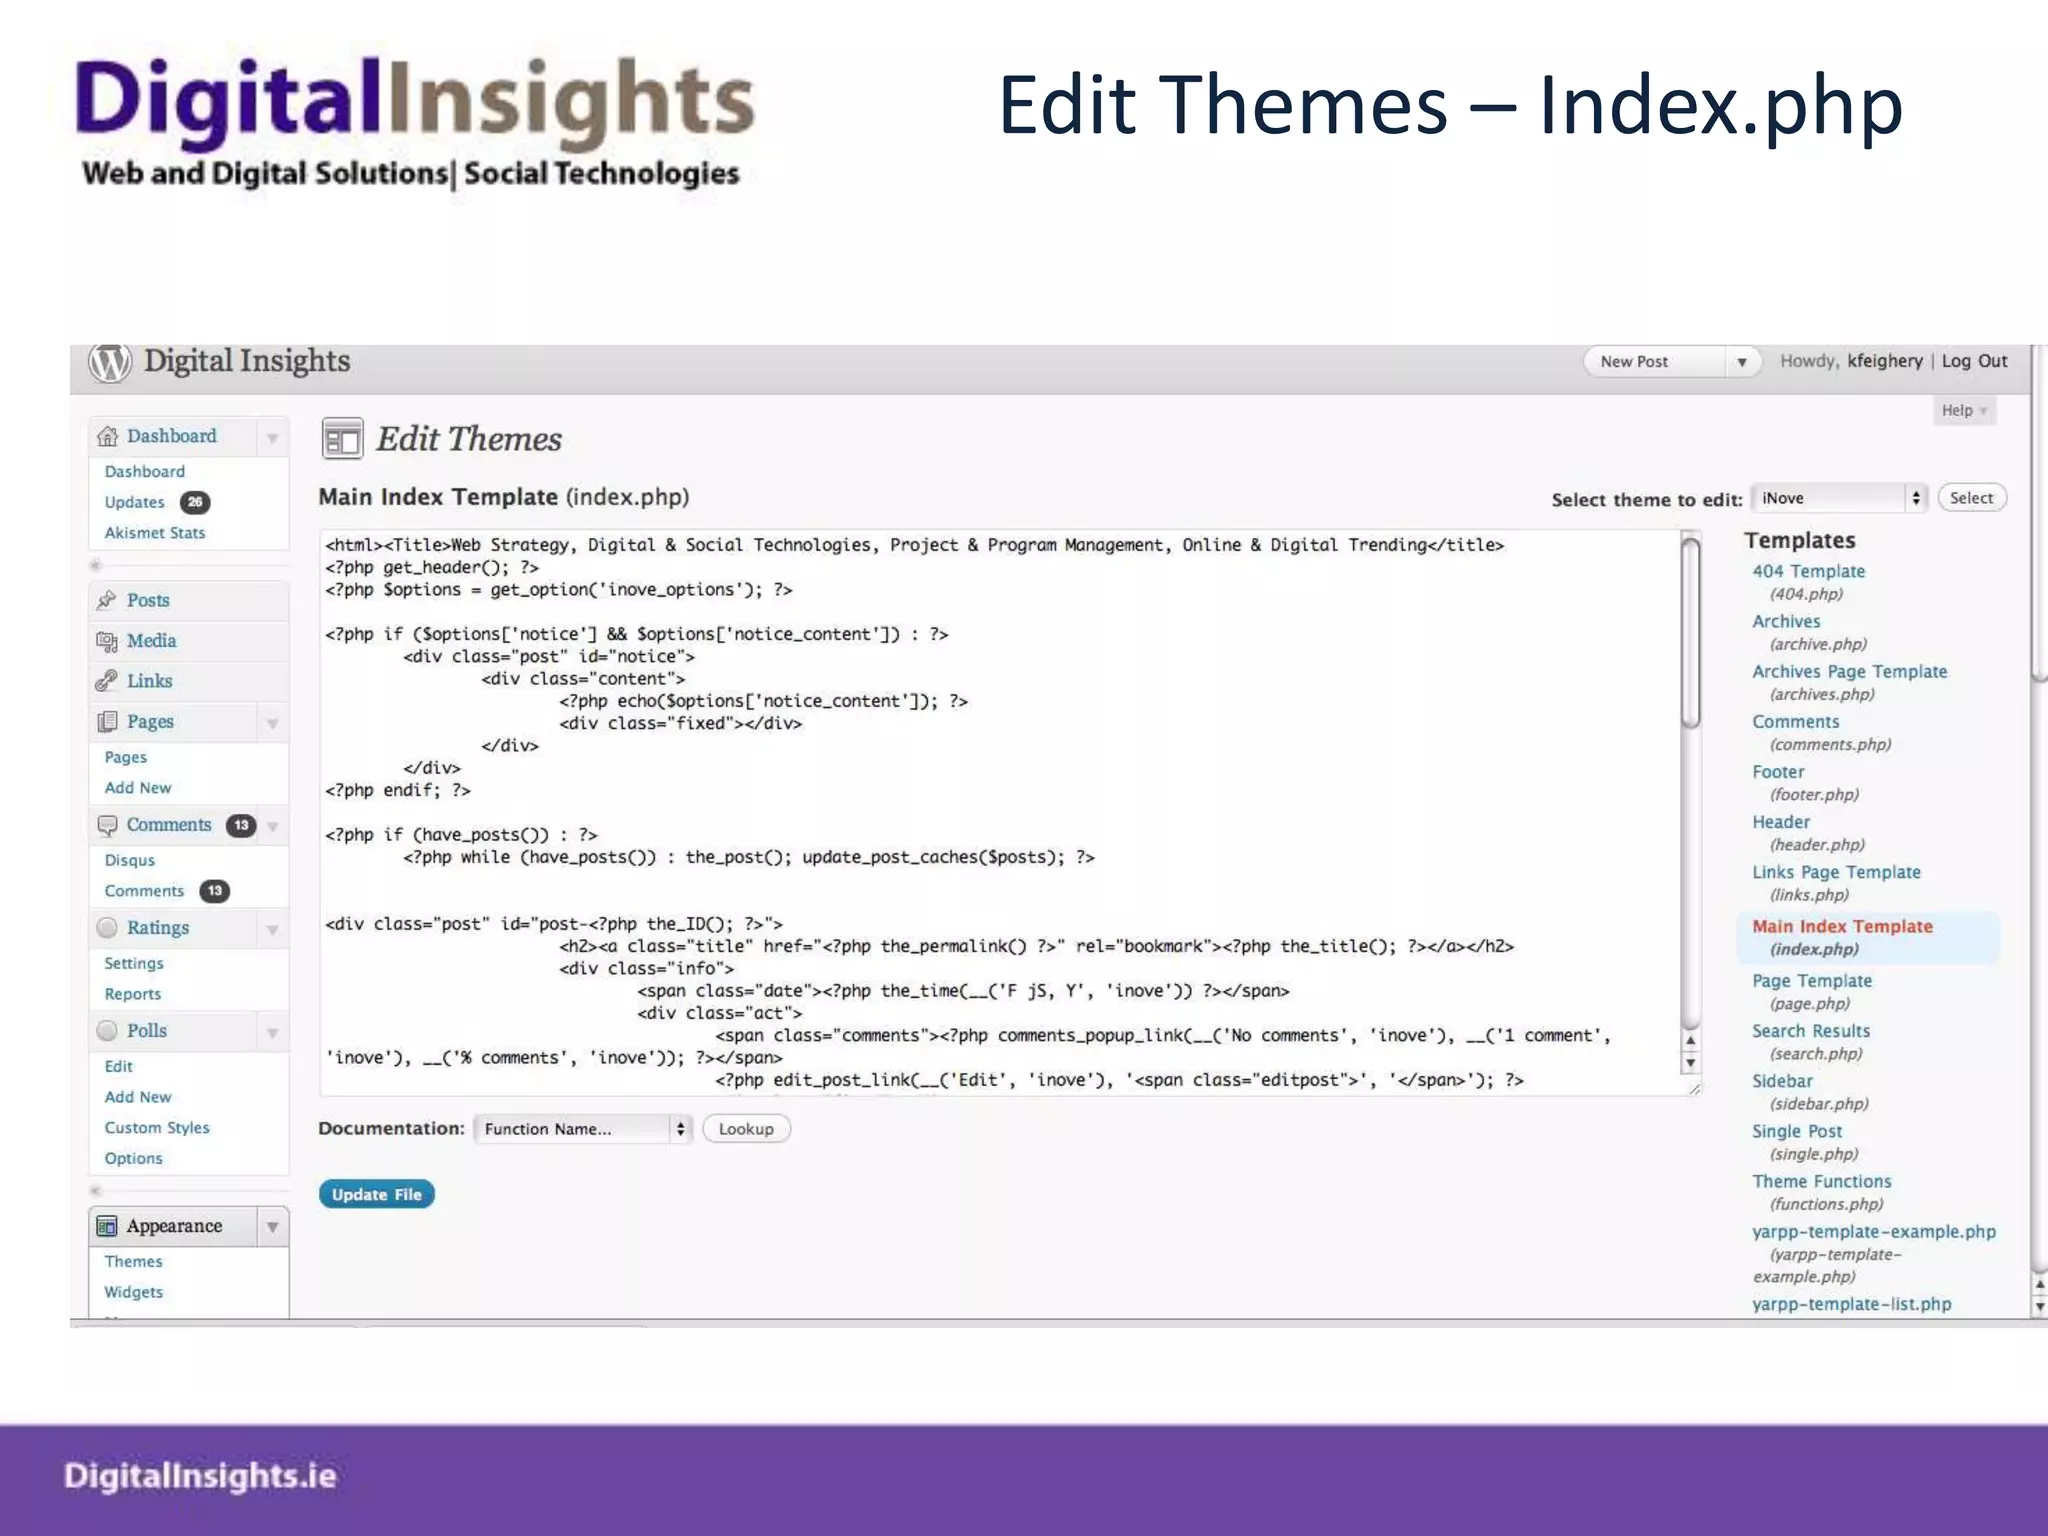Open the Links Page Template file

pyautogui.click(x=1836, y=872)
